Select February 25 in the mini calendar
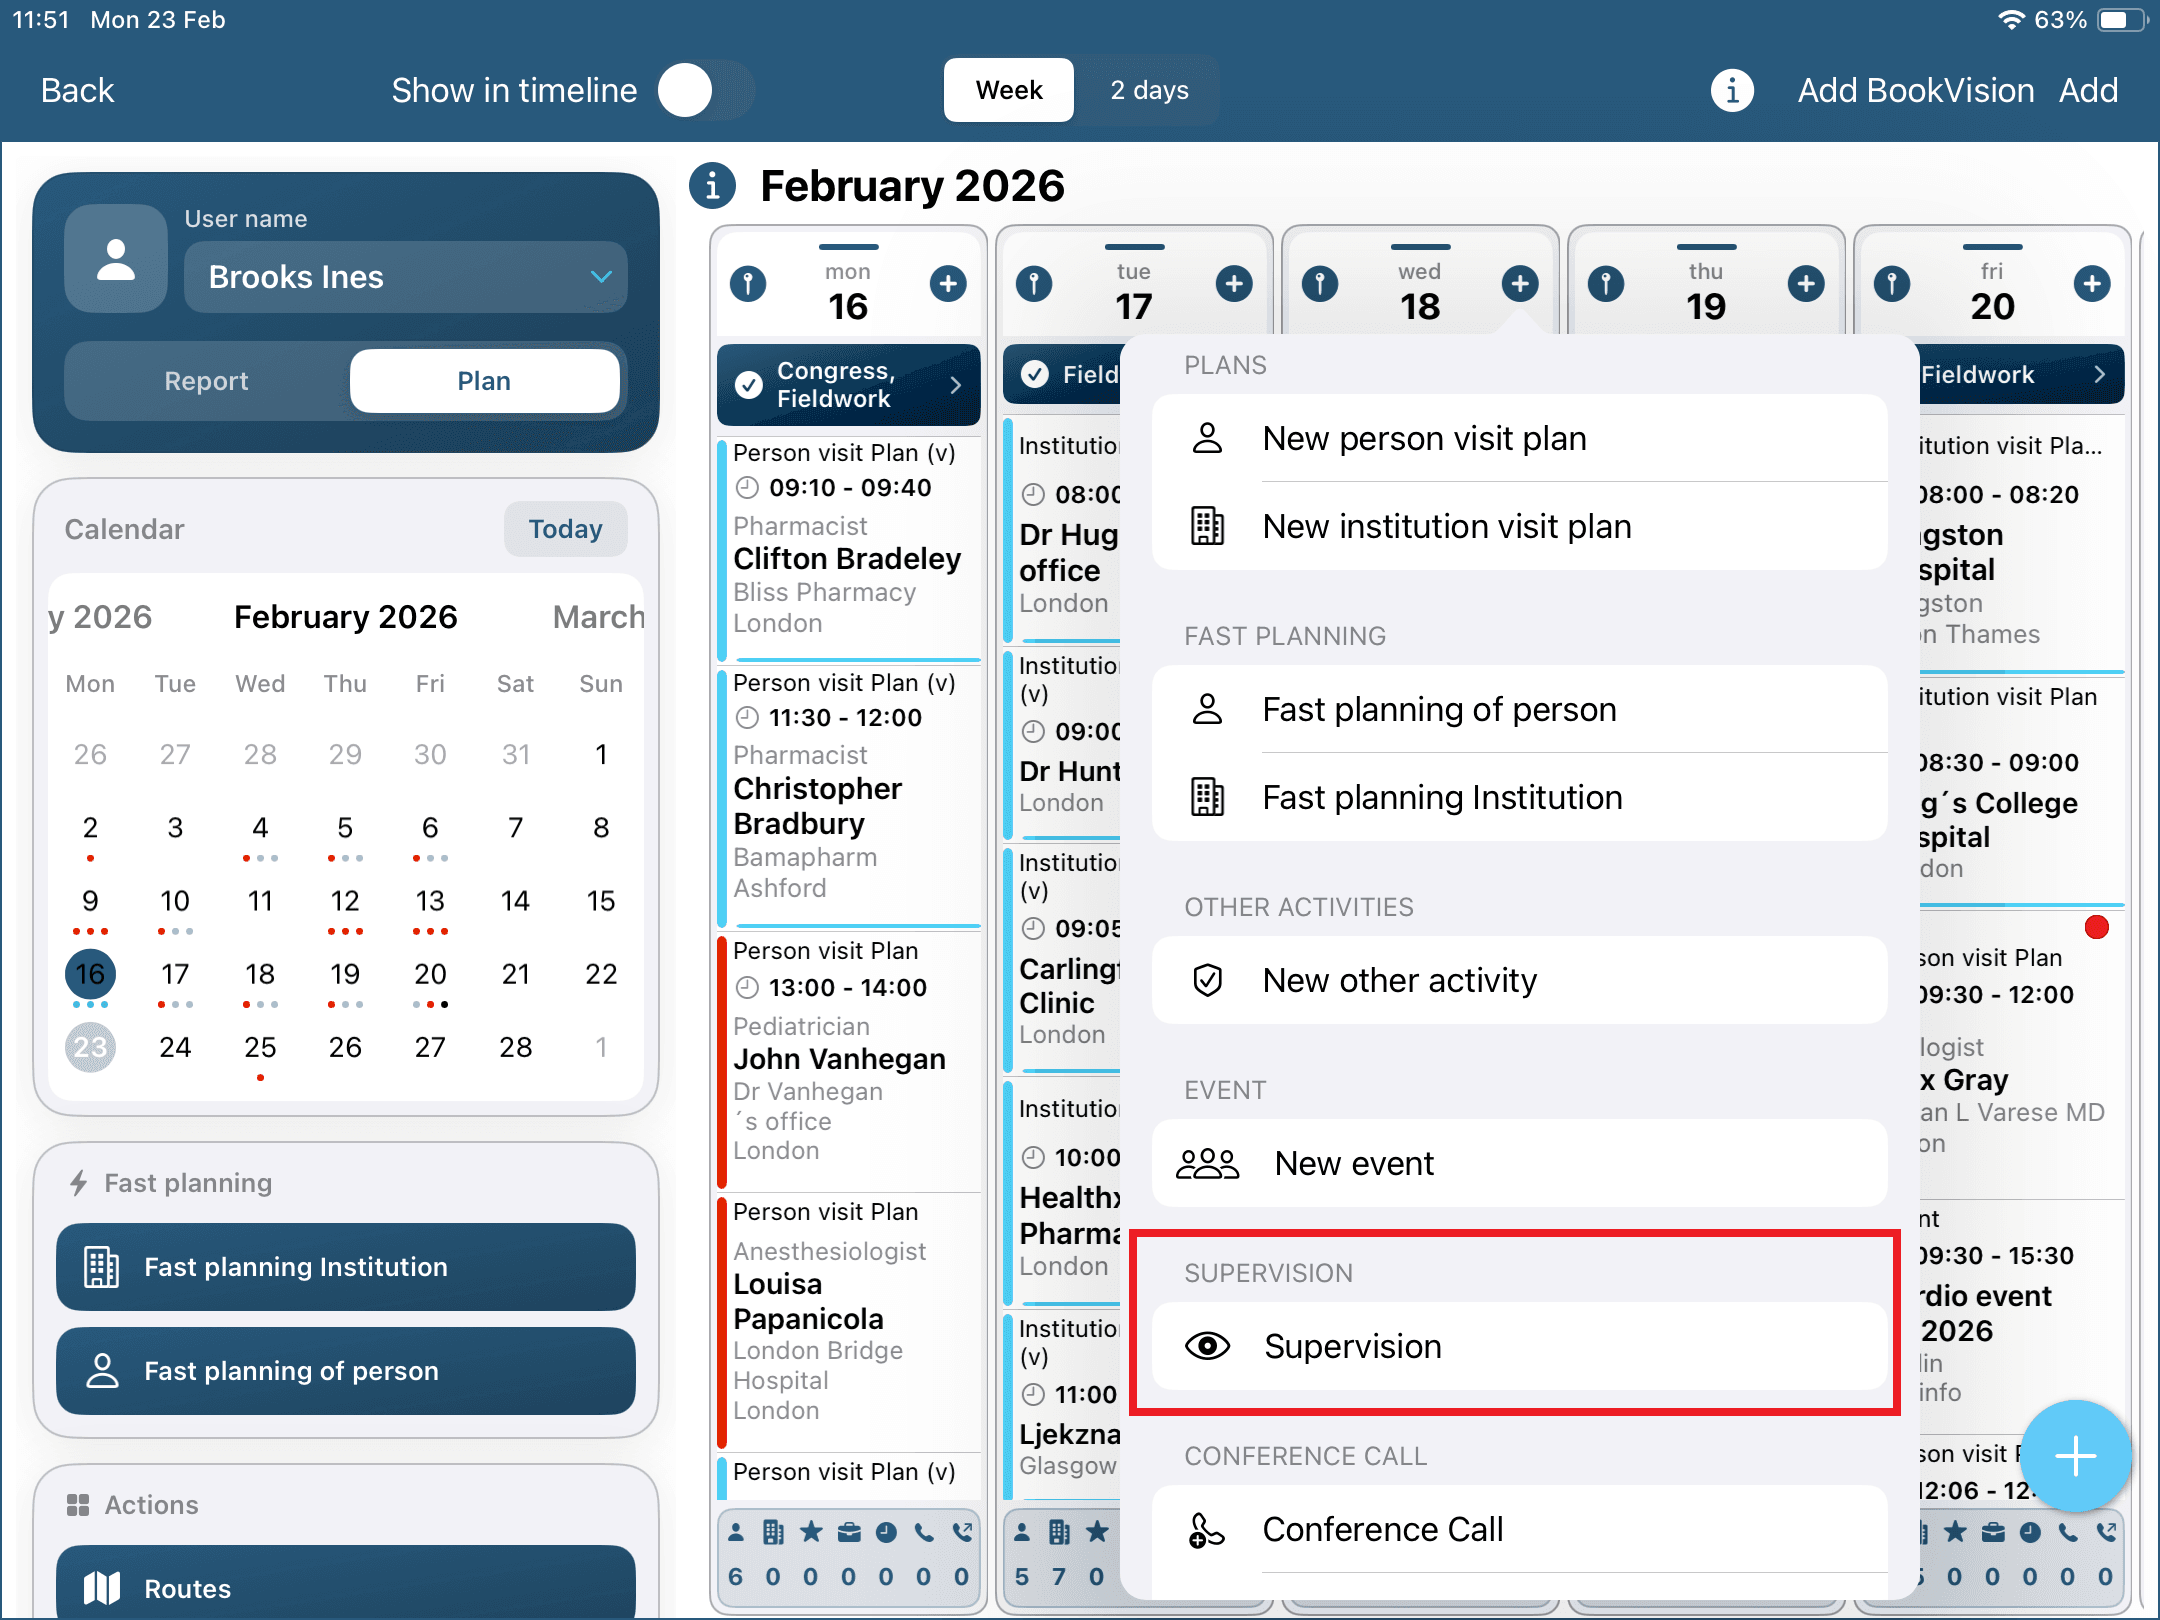Viewport: 2160px width, 1620px height. 260,1047
